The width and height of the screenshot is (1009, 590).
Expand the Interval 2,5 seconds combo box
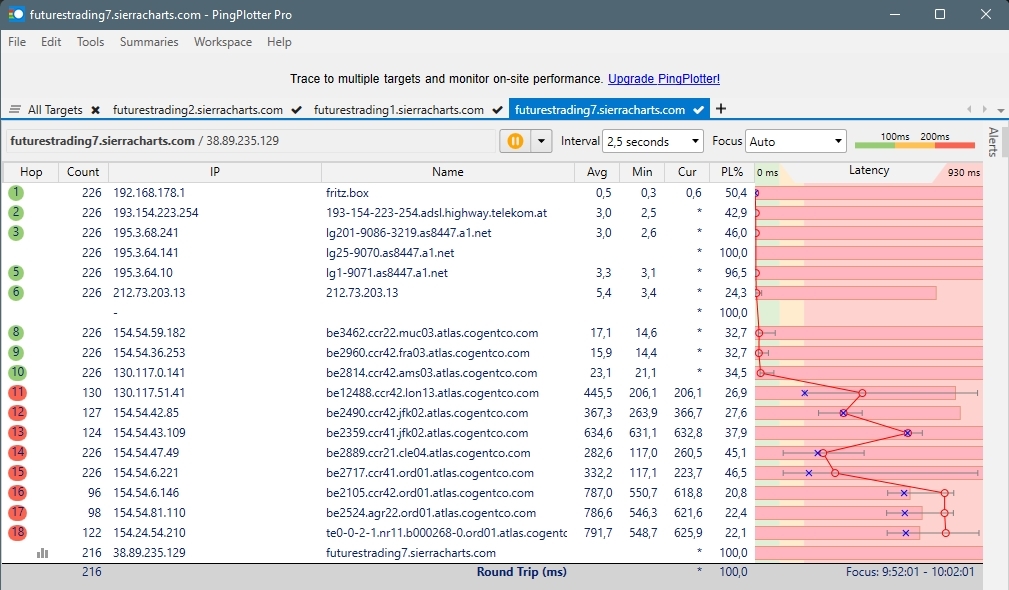pyautogui.click(x=653, y=142)
